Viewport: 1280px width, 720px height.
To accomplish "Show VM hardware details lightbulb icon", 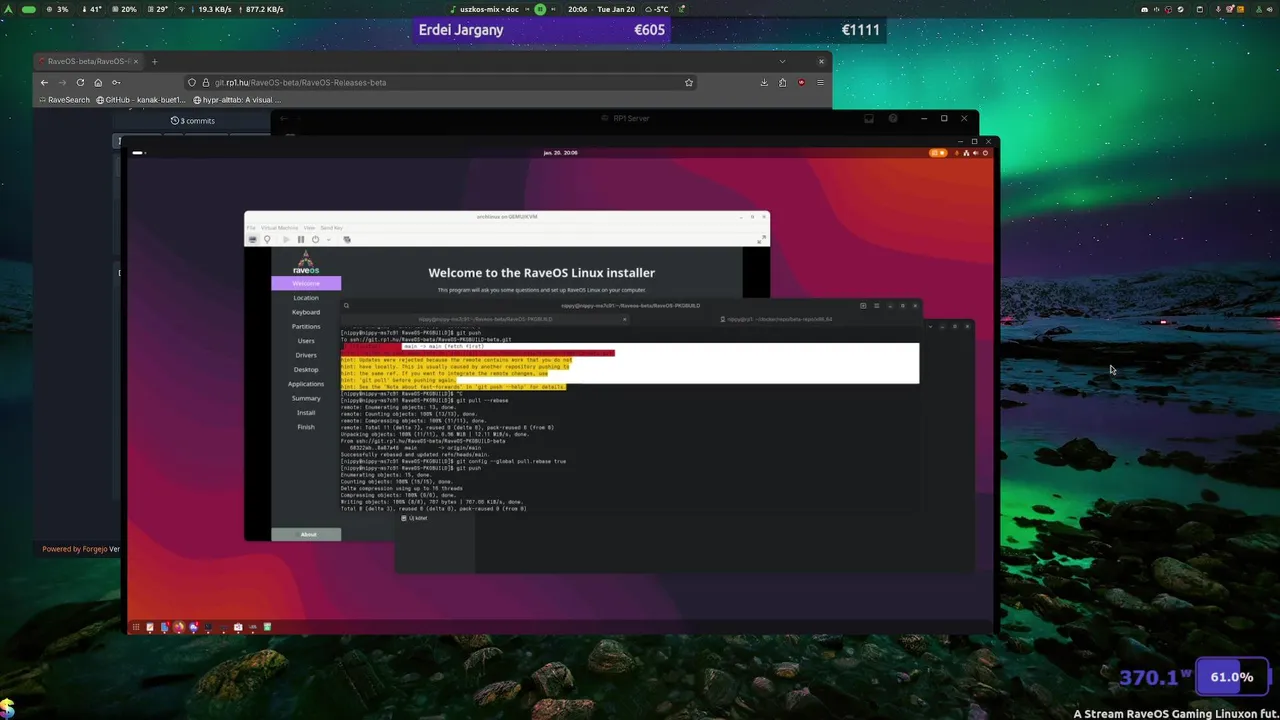I will click(x=267, y=239).
